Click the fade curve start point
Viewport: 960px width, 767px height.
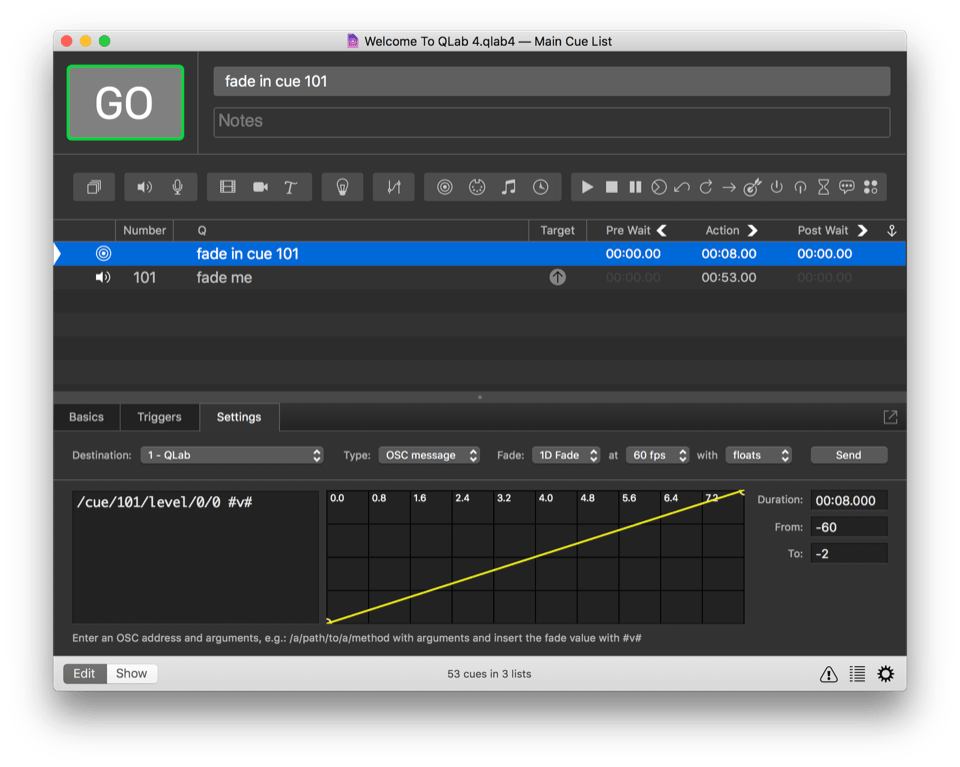point(329,621)
